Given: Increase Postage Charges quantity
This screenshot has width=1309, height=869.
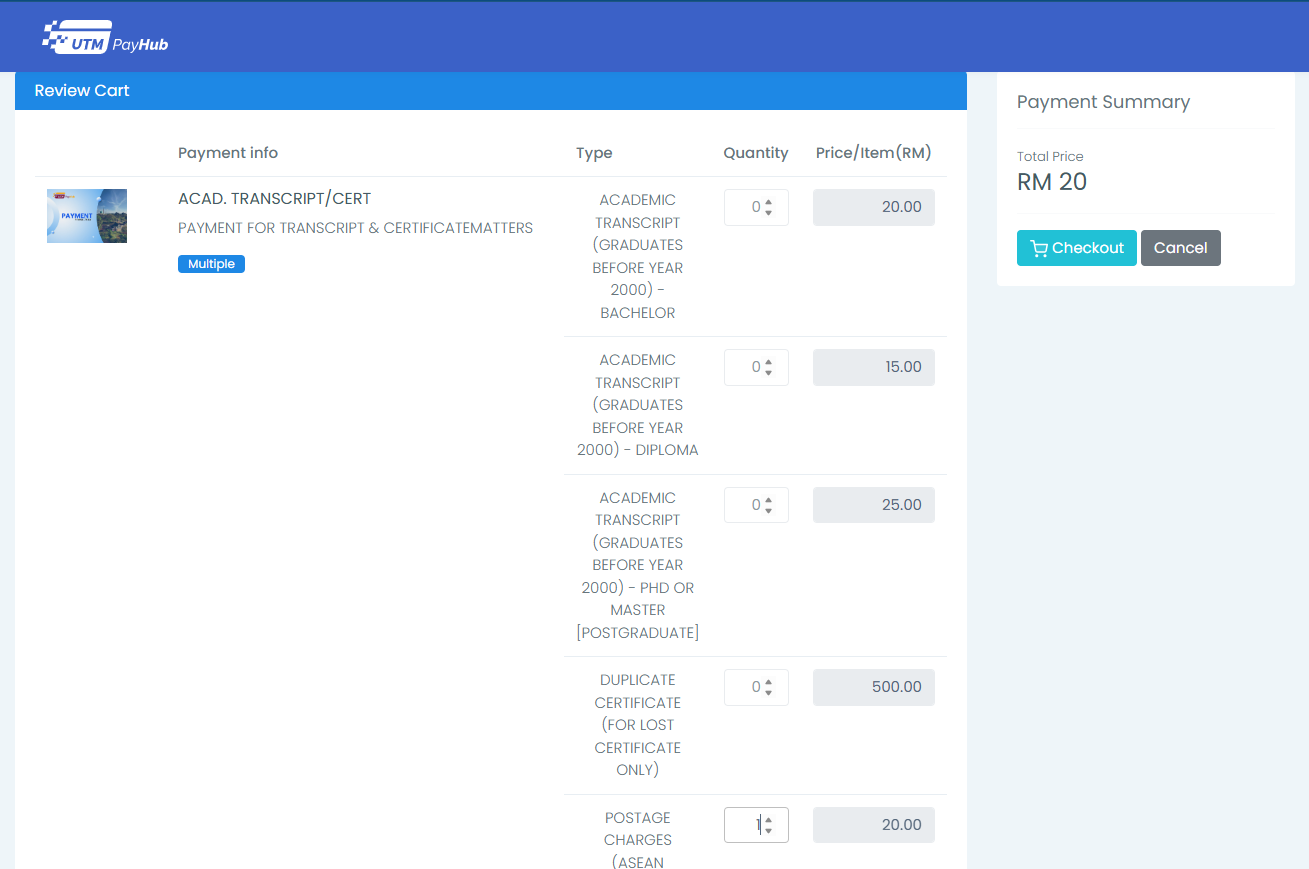Looking at the screenshot, I should 768,820.
